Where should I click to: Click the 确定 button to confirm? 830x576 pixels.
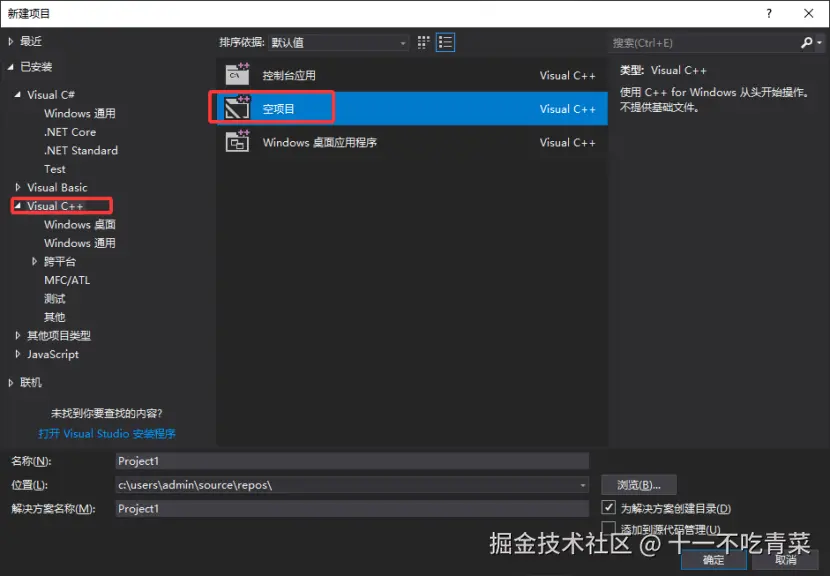pos(713,560)
